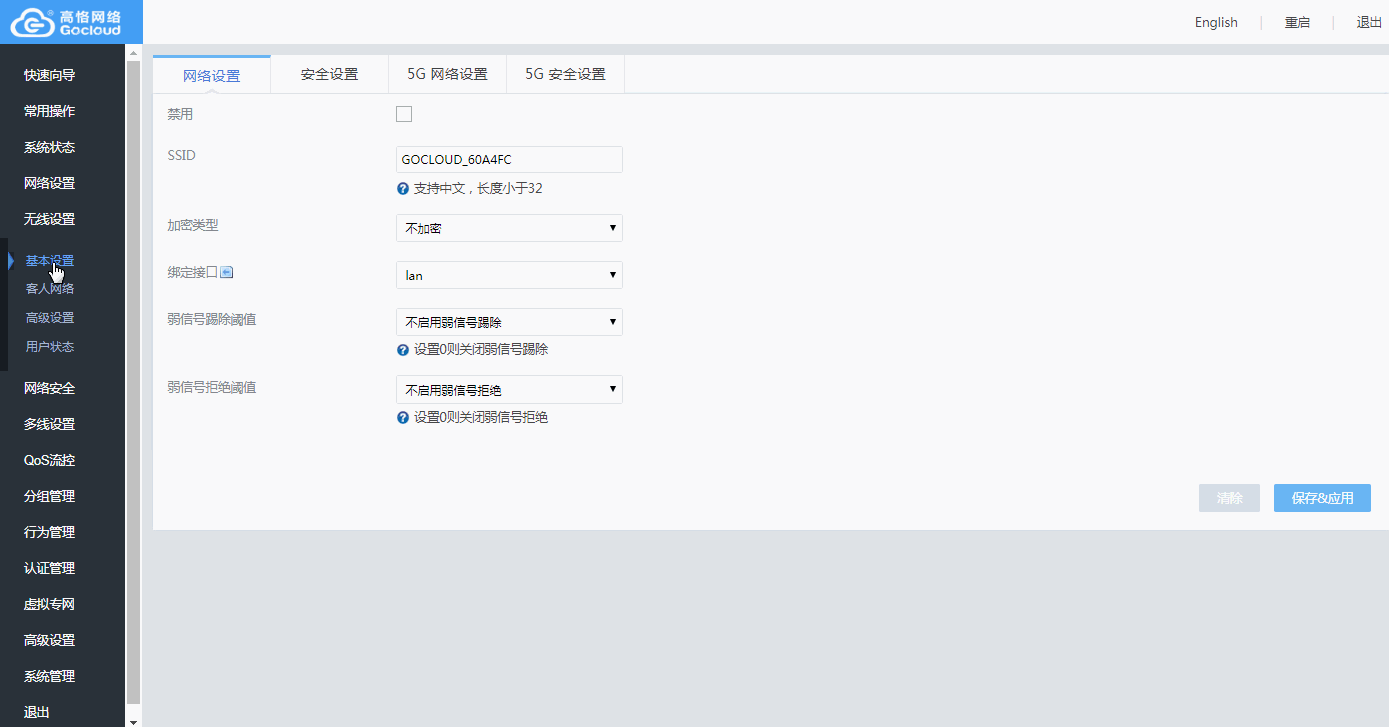Click the Gocloud logo icon
Screen dimensions: 1389x727
(x=32, y=22)
